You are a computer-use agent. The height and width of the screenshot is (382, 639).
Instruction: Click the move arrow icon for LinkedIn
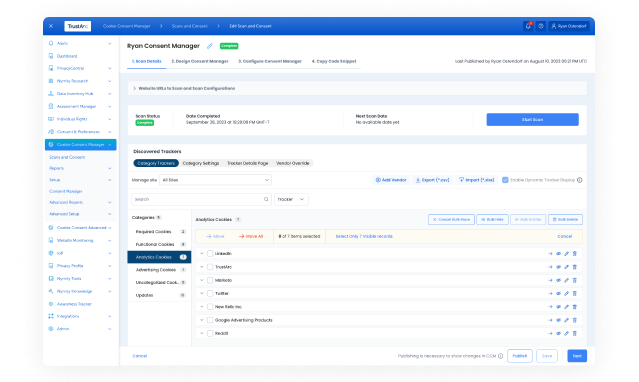coord(550,254)
